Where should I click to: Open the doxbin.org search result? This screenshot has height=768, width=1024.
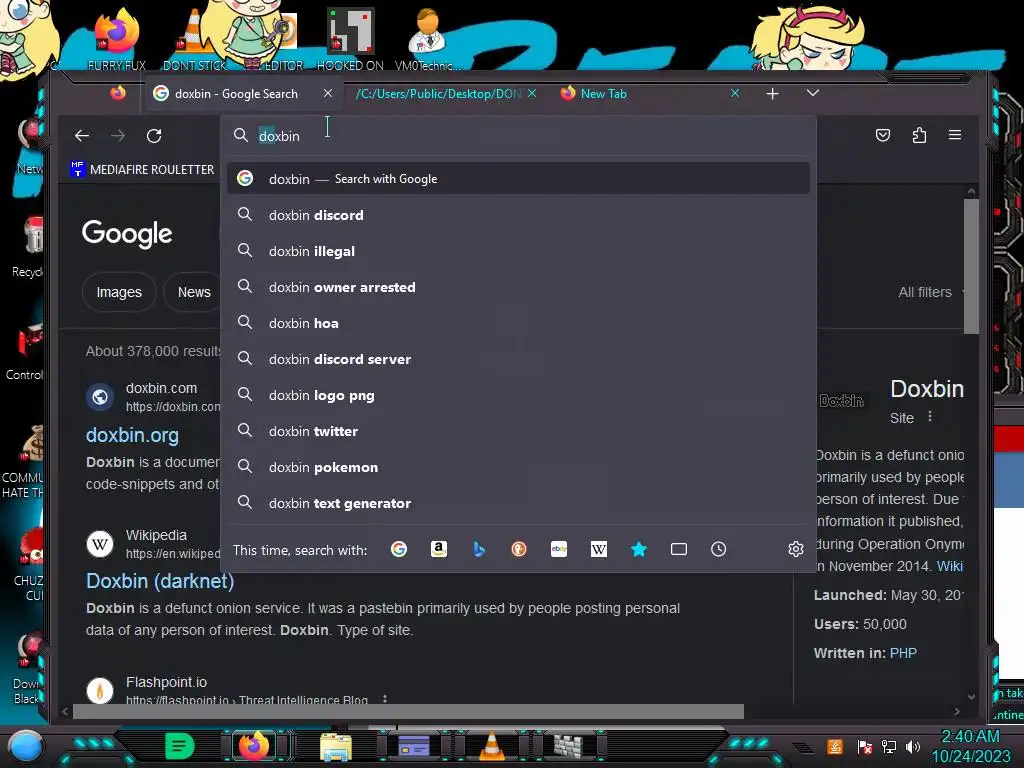click(132, 435)
